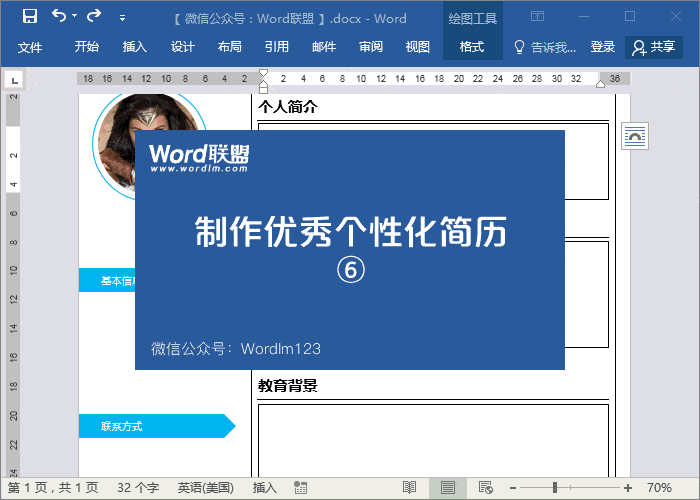The width and height of the screenshot is (700, 500).
Task: Switch to the 插入 ribbon tab
Action: [134, 46]
